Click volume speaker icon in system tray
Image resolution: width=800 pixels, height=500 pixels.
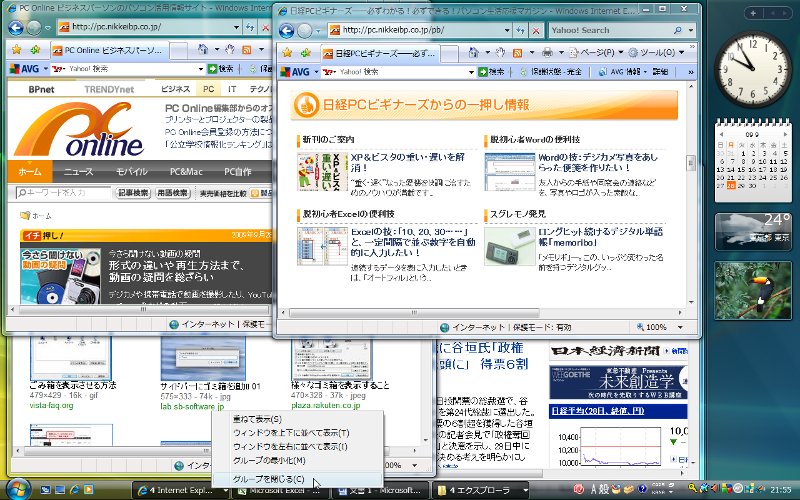tap(715, 489)
